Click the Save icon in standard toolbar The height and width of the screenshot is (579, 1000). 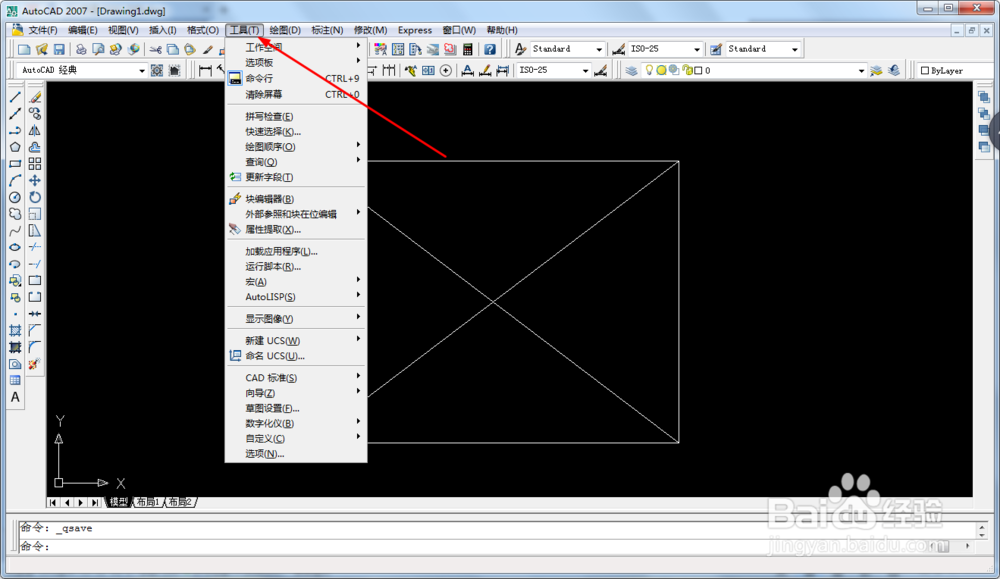(59, 49)
